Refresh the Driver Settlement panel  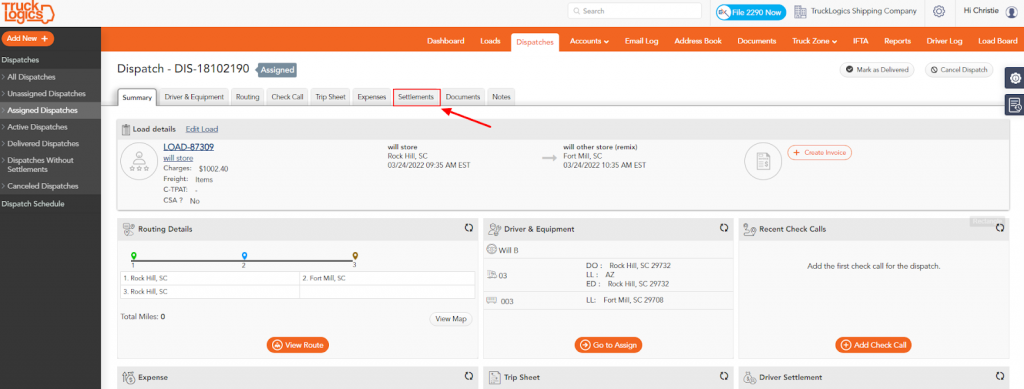(1000, 377)
